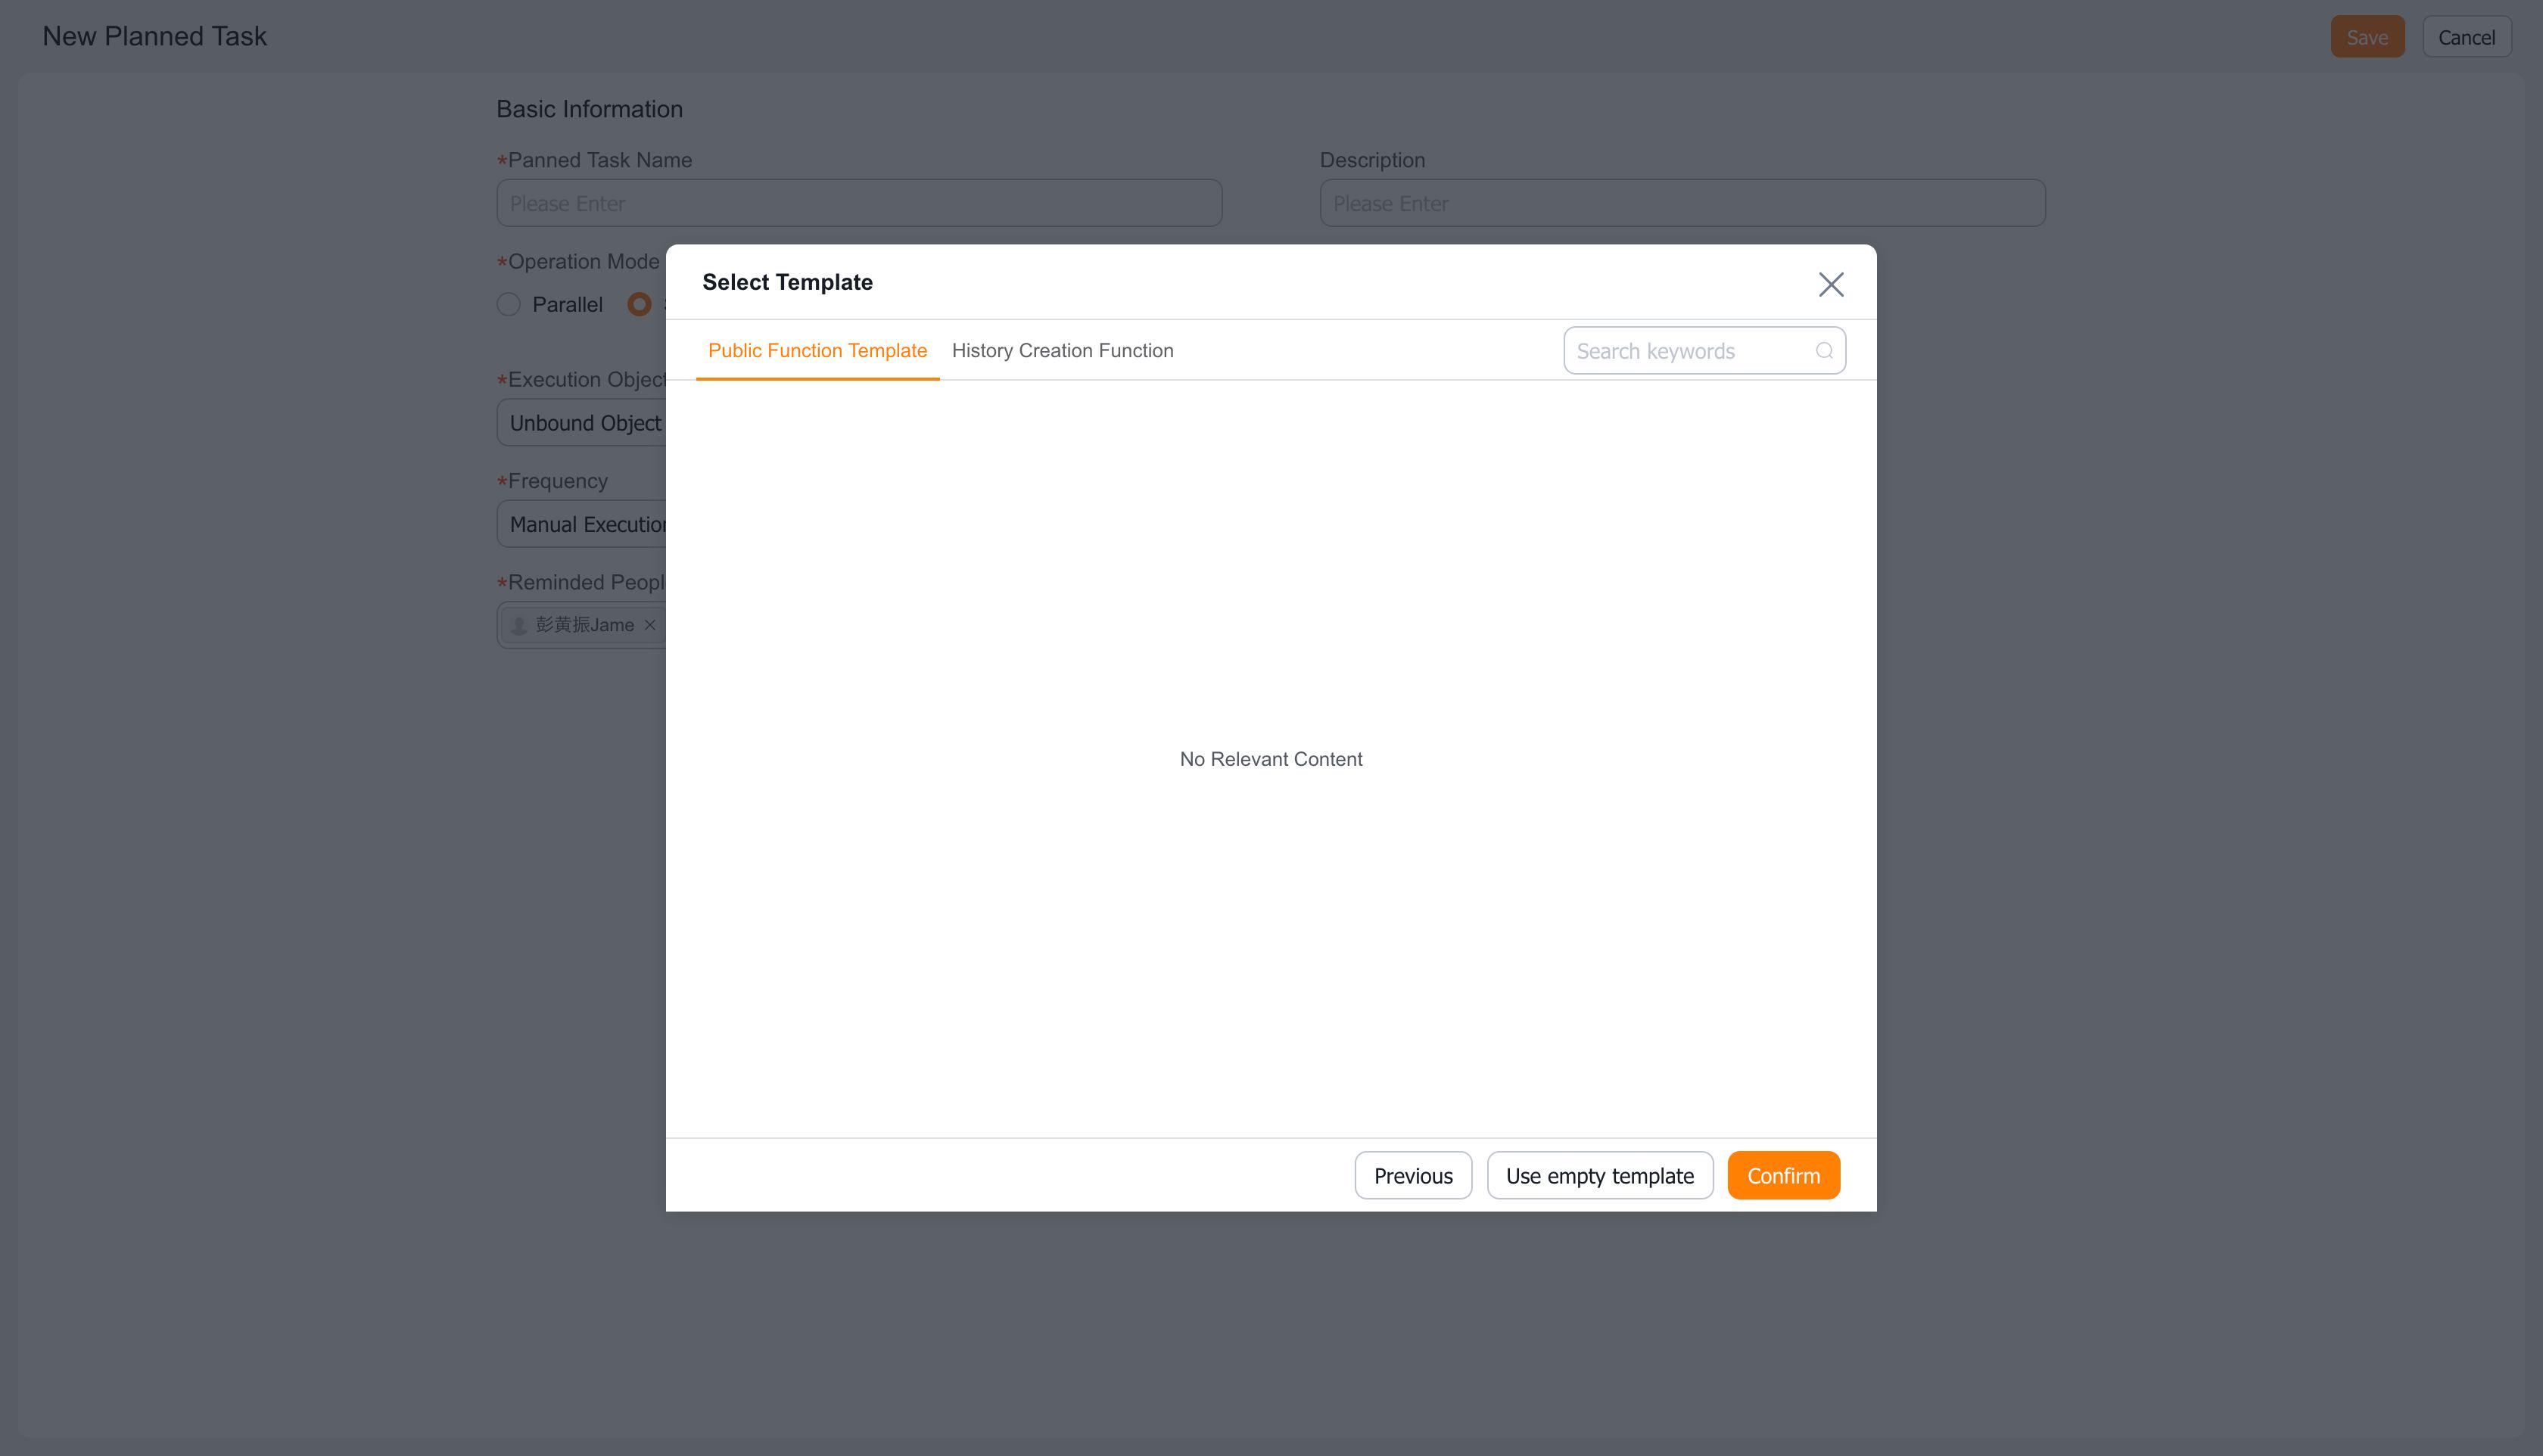Open the History Creation Function tab
Image resolution: width=2543 pixels, height=1456 pixels.
point(1062,351)
